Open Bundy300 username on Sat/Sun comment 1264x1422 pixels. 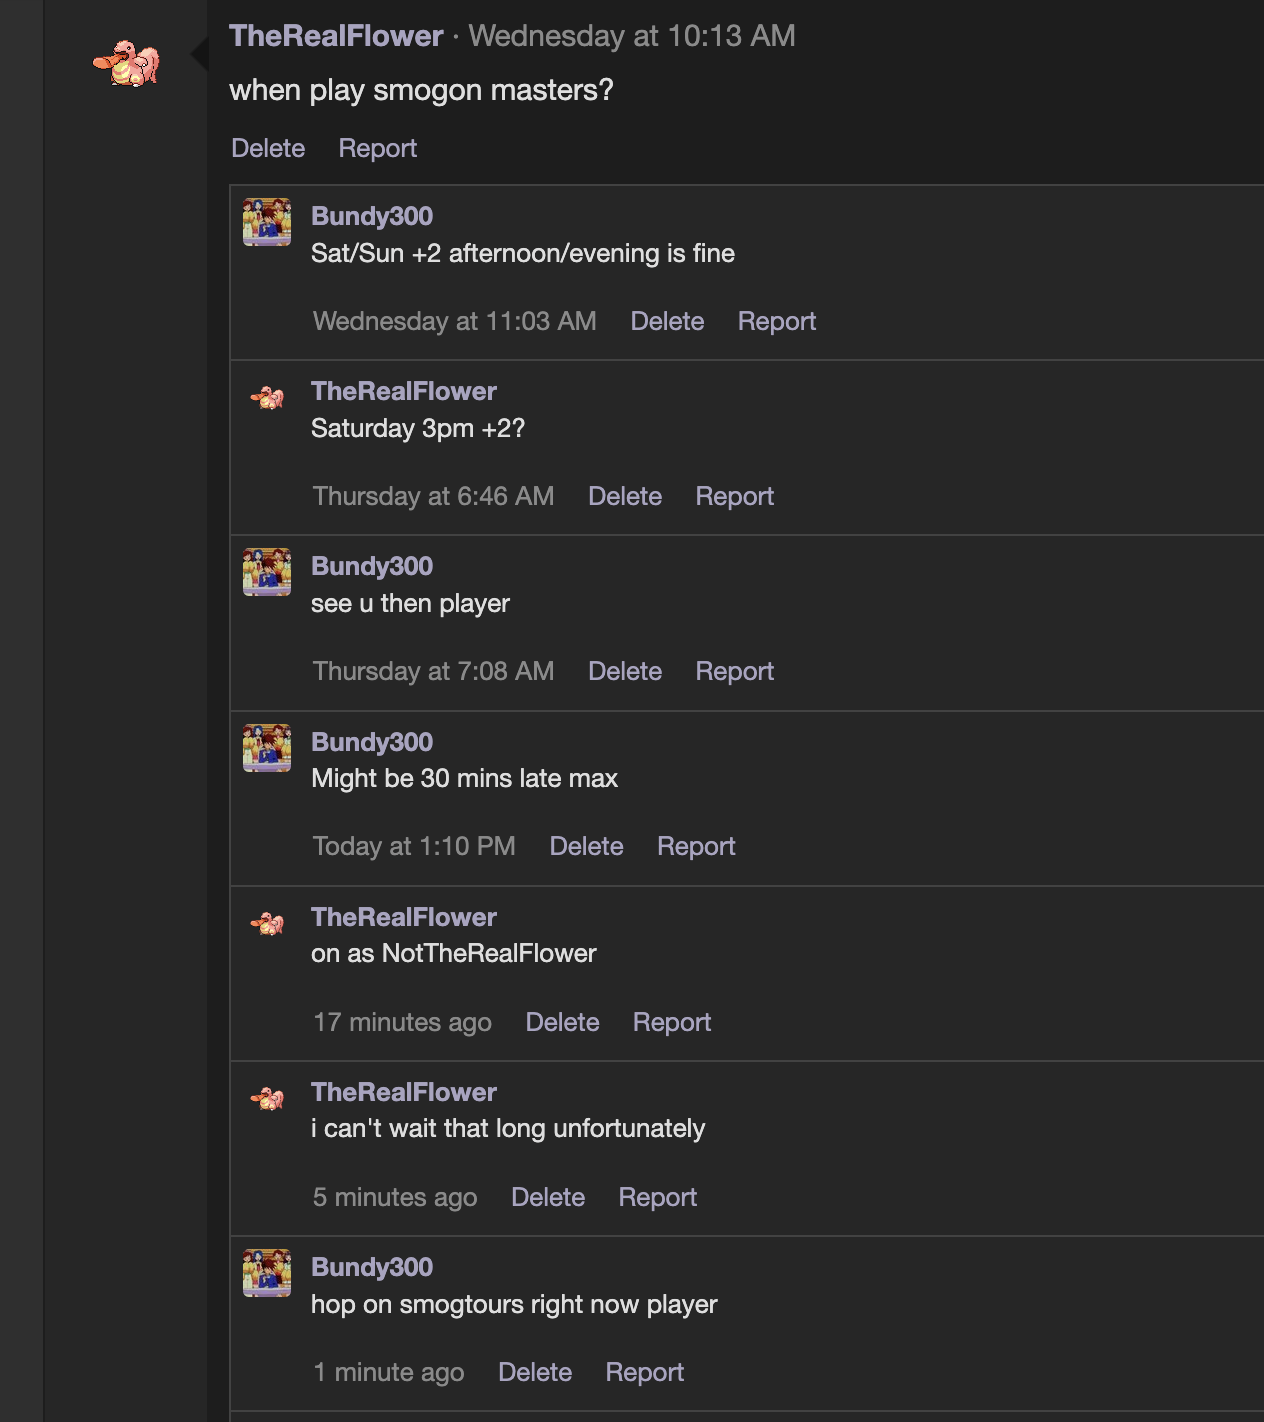(372, 216)
